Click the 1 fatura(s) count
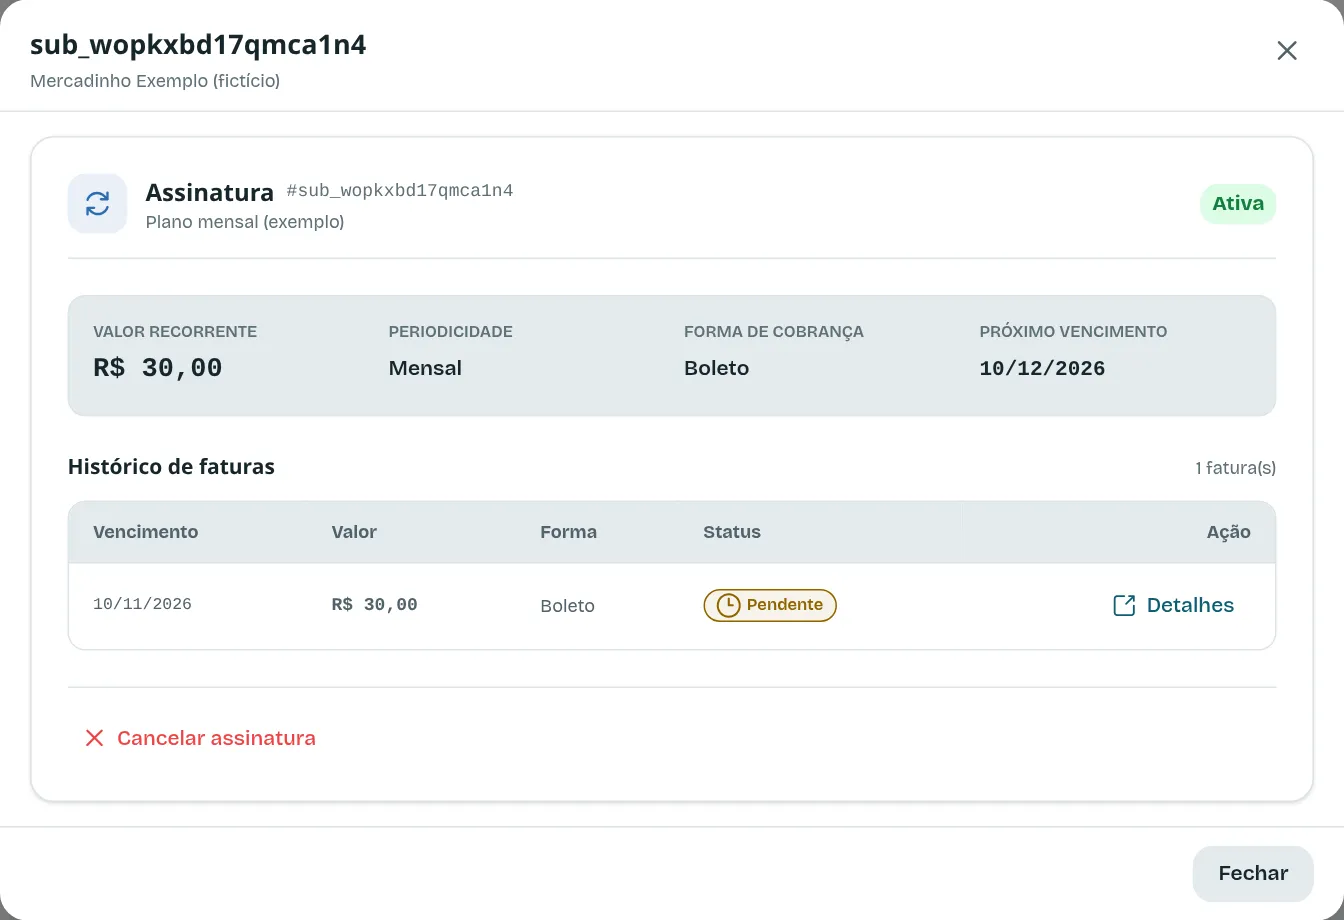Viewport: 1344px width, 920px height. point(1235,468)
